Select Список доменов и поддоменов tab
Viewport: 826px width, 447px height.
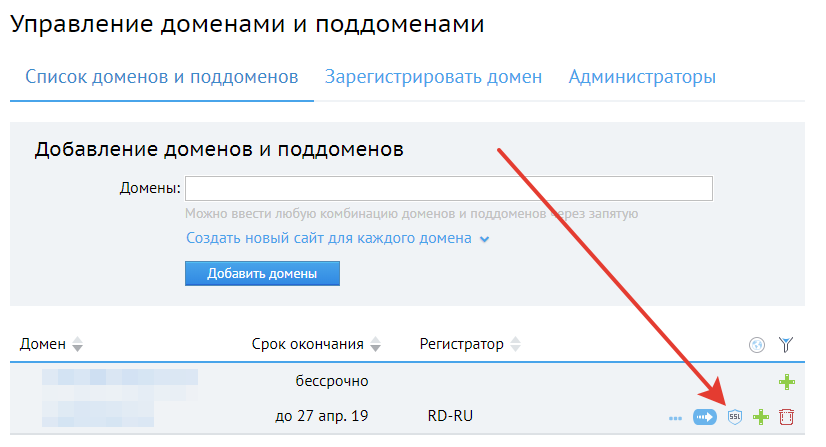pyautogui.click(x=161, y=77)
